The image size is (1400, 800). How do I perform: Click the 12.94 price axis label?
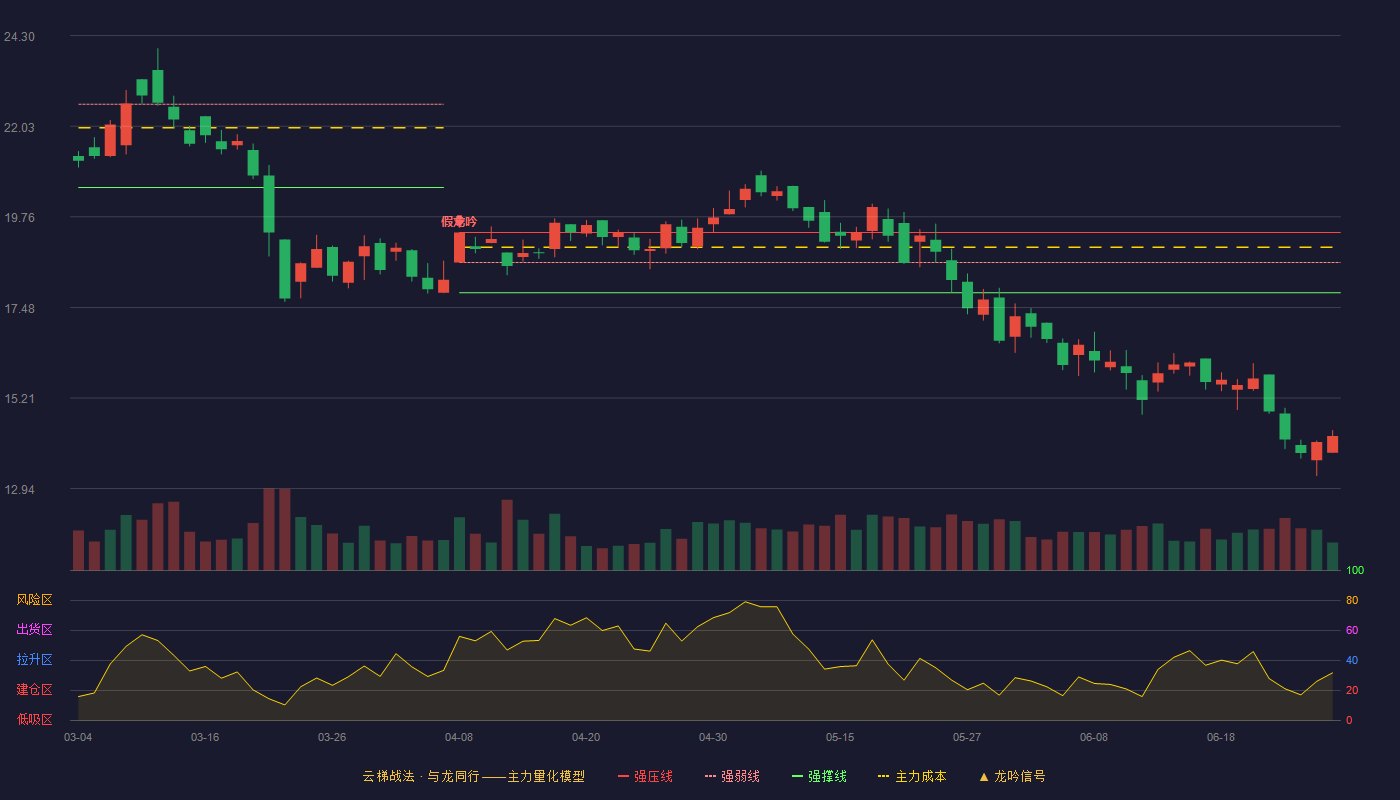click(19, 490)
